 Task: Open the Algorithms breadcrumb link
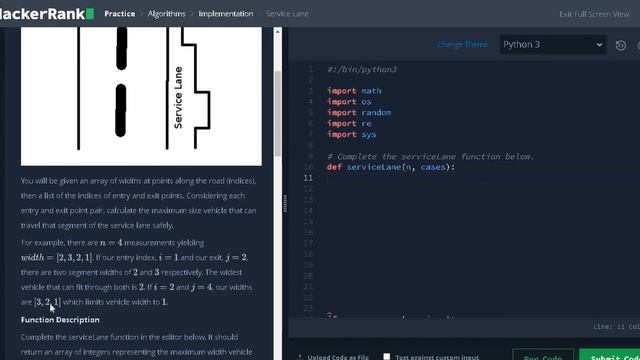[167, 13]
